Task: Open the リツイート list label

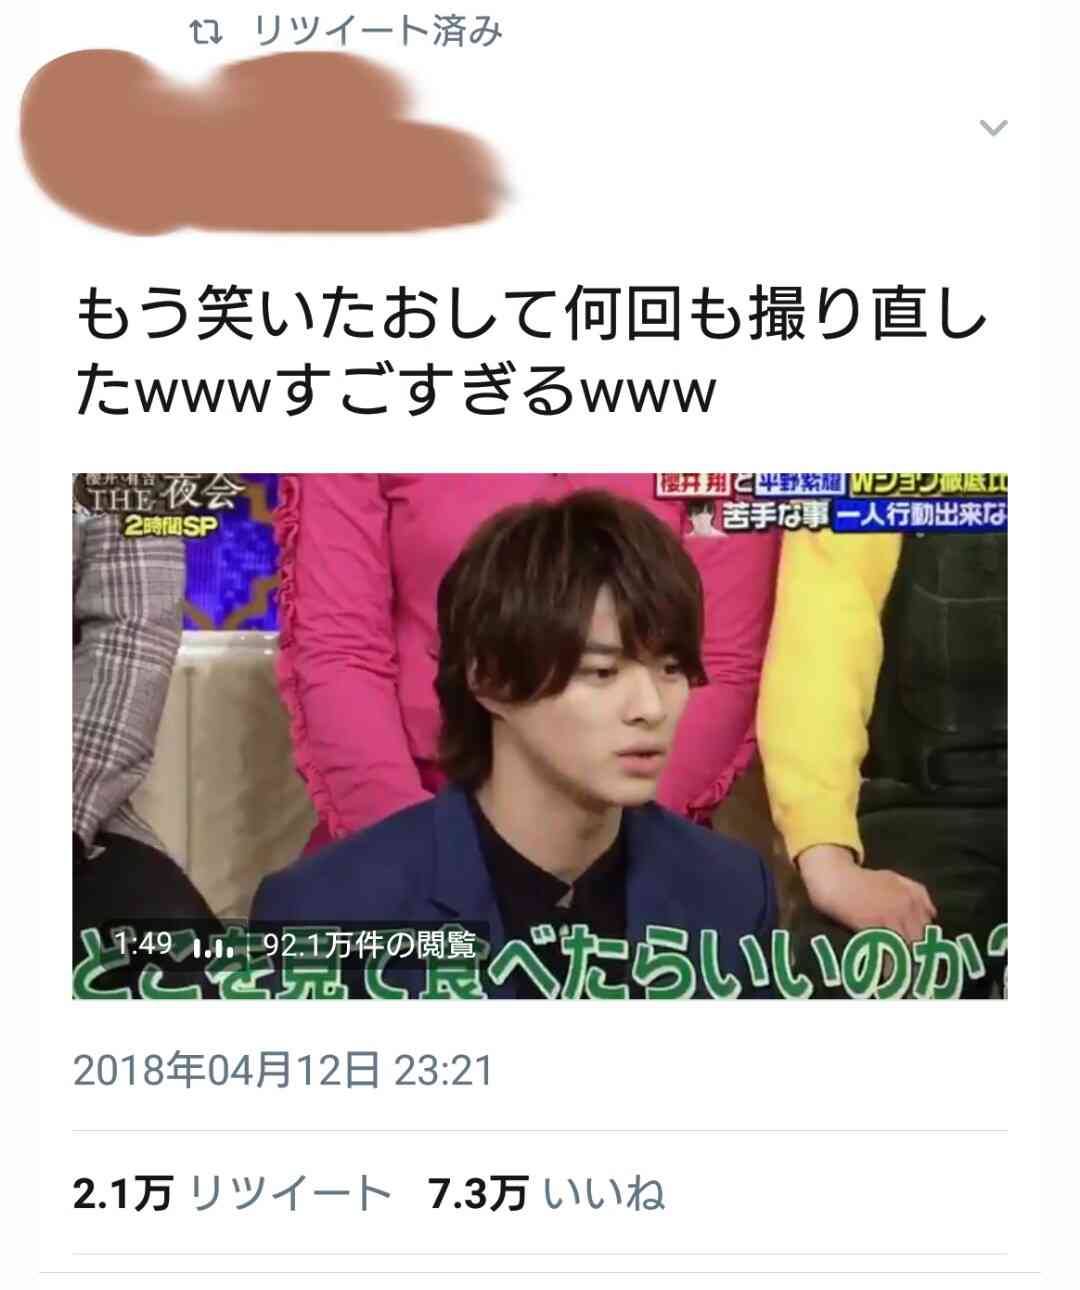Action: [x=290, y=1194]
